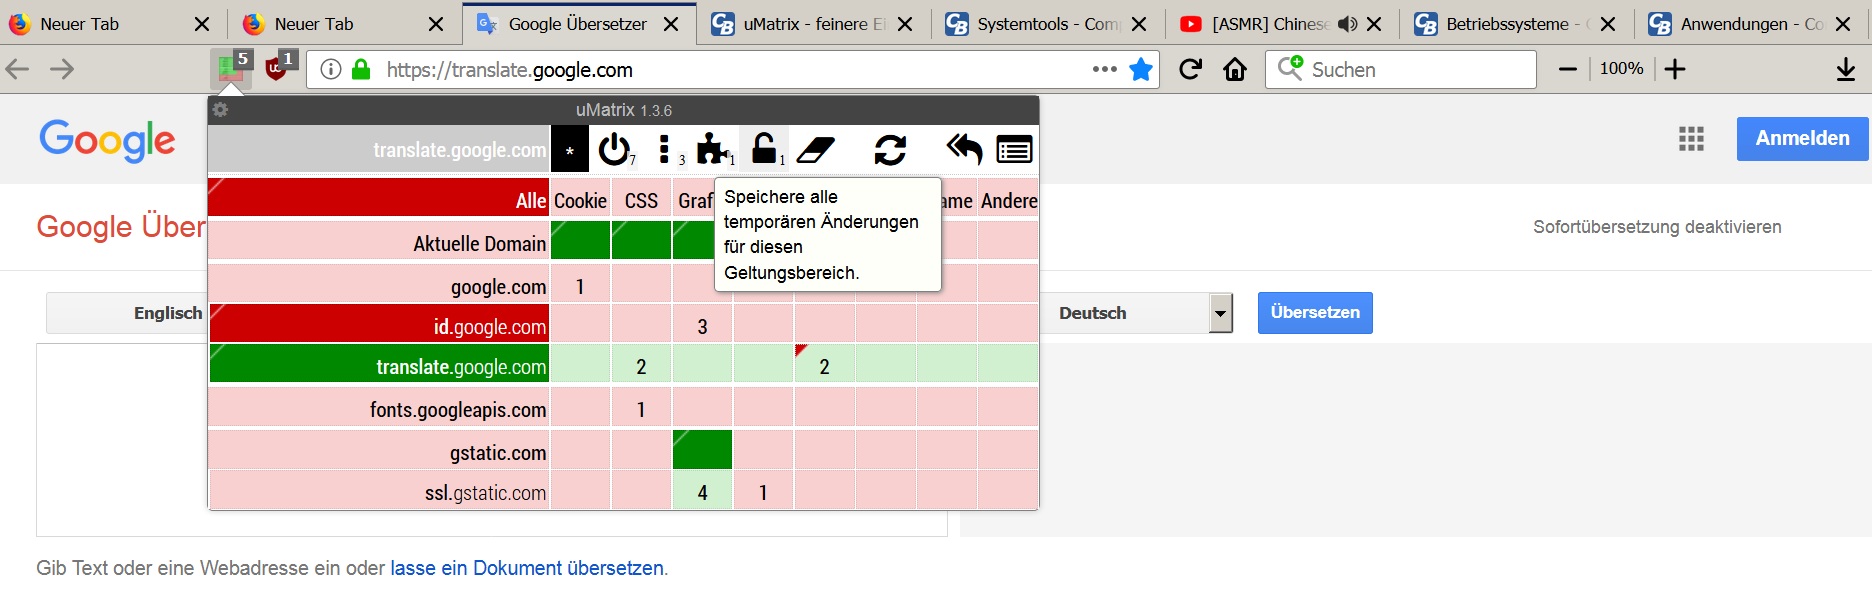Show site information icon in address bar

(x=331, y=69)
